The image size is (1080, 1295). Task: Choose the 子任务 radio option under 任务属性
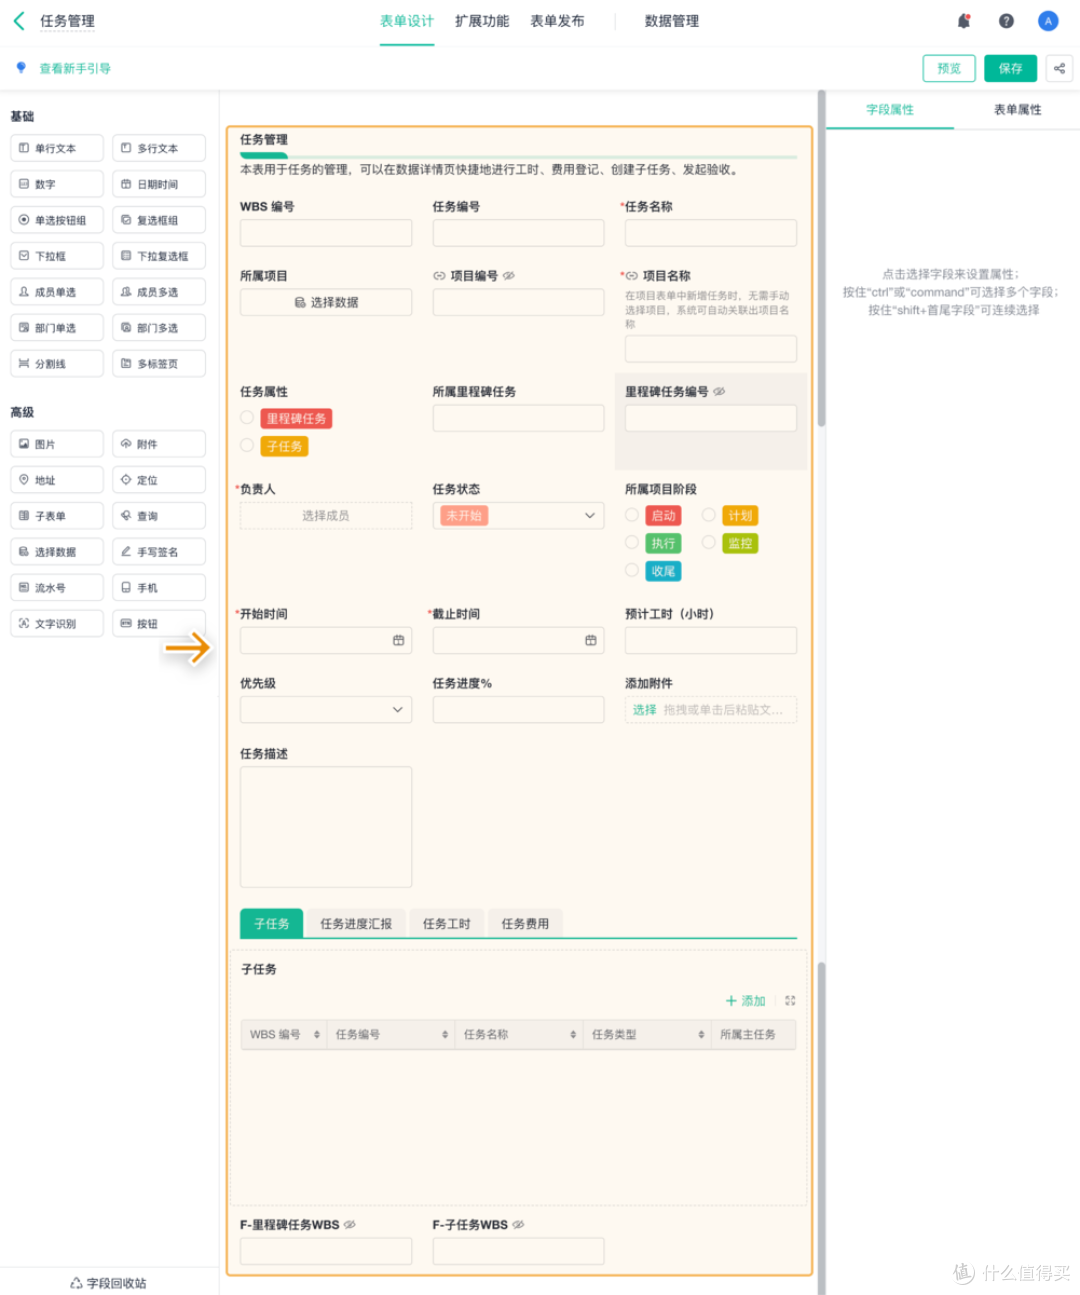click(246, 446)
